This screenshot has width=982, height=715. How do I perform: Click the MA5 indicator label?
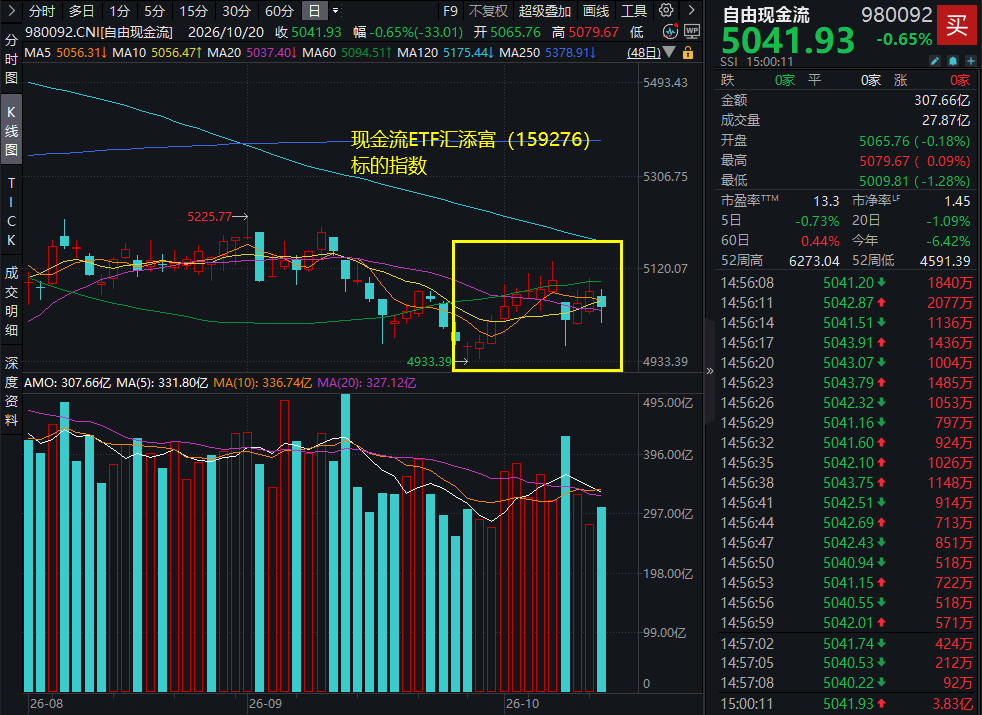pos(38,53)
